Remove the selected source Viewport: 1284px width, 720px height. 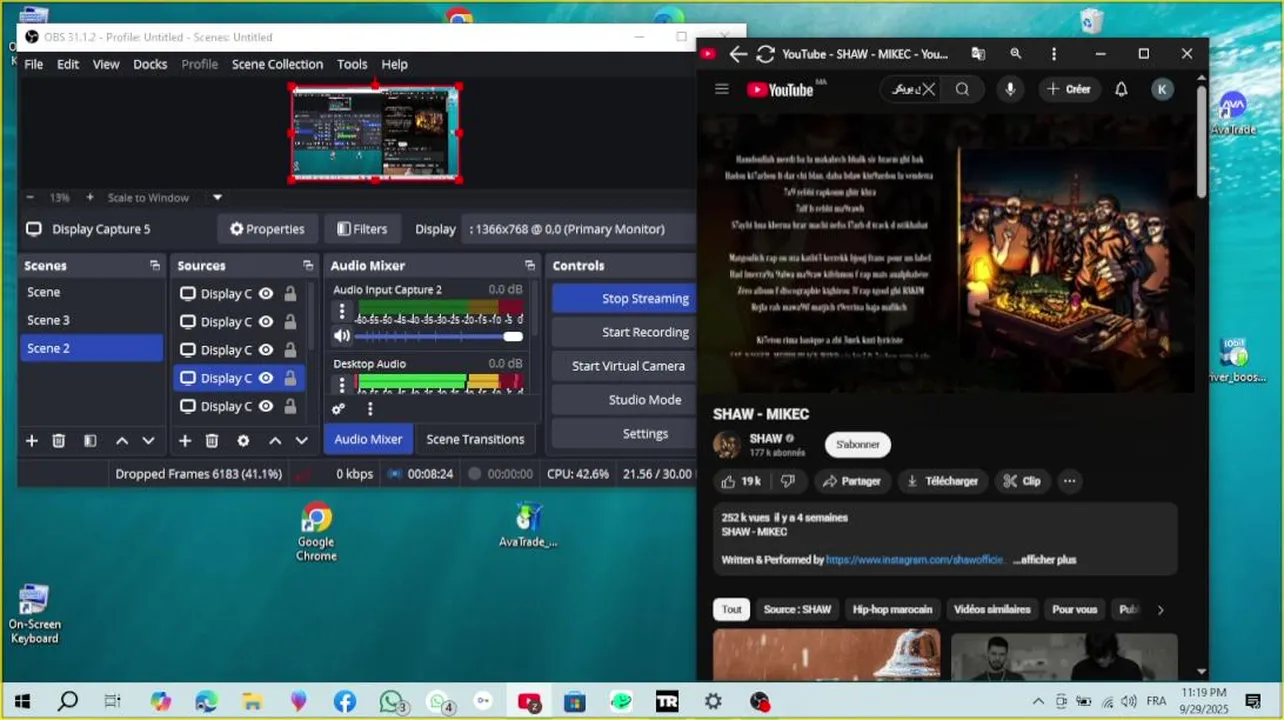pyautogui.click(x=212, y=441)
